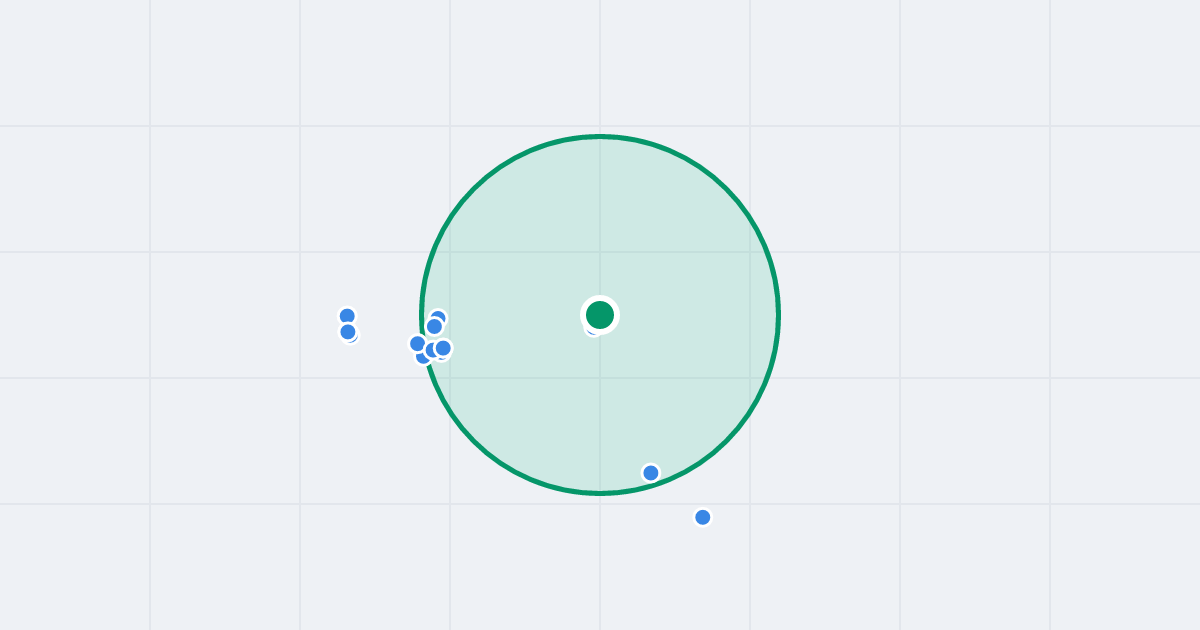The width and height of the screenshot is (1200, 630).
Task: Select the green center marker of the circle
Action: (600, 315)
